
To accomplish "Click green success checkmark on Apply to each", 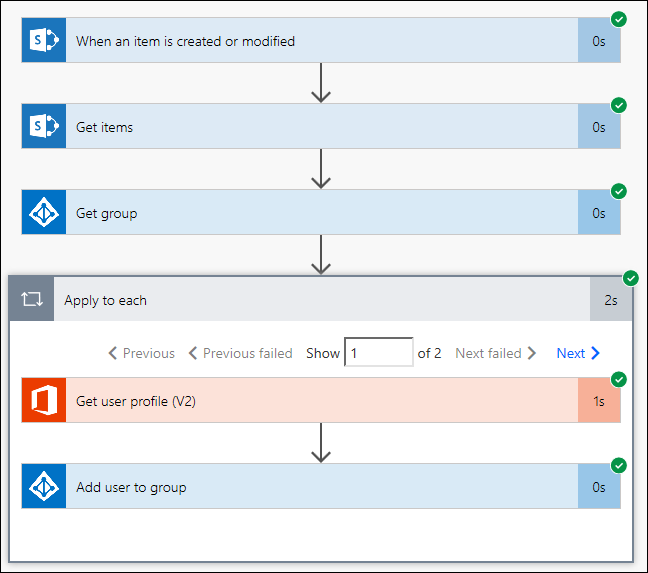I will tap(631, 278).
